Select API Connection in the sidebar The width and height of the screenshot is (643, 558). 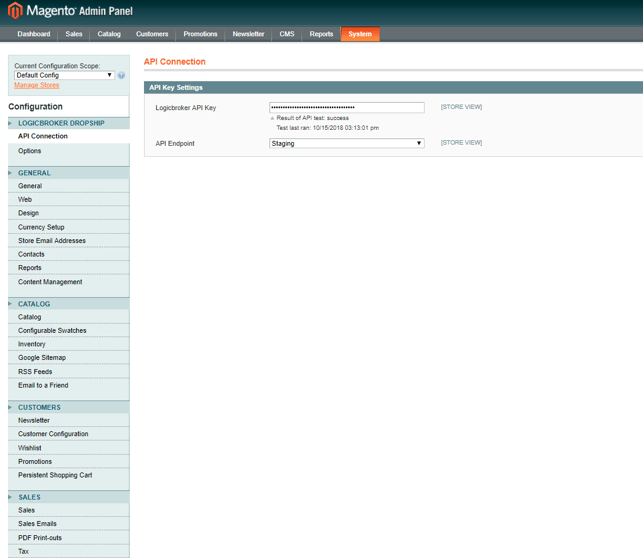pos(43,136)
